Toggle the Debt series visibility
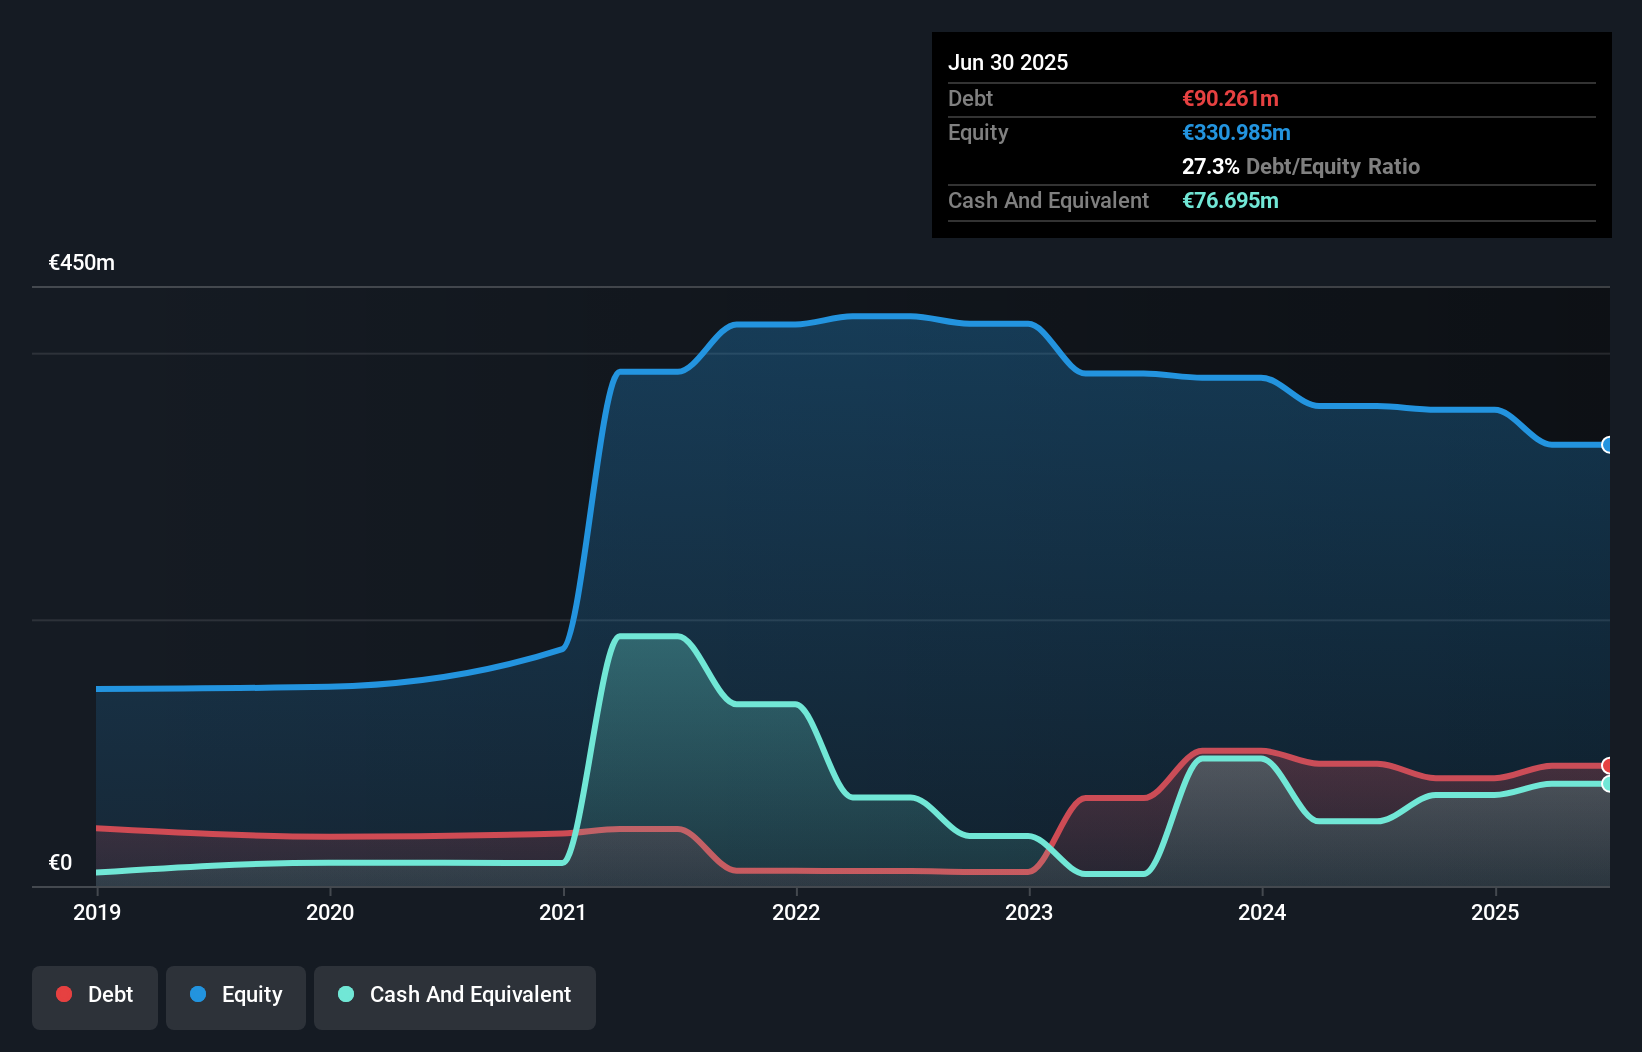Viewport: 1642px width, 1052px height. [x=94, y=995]
